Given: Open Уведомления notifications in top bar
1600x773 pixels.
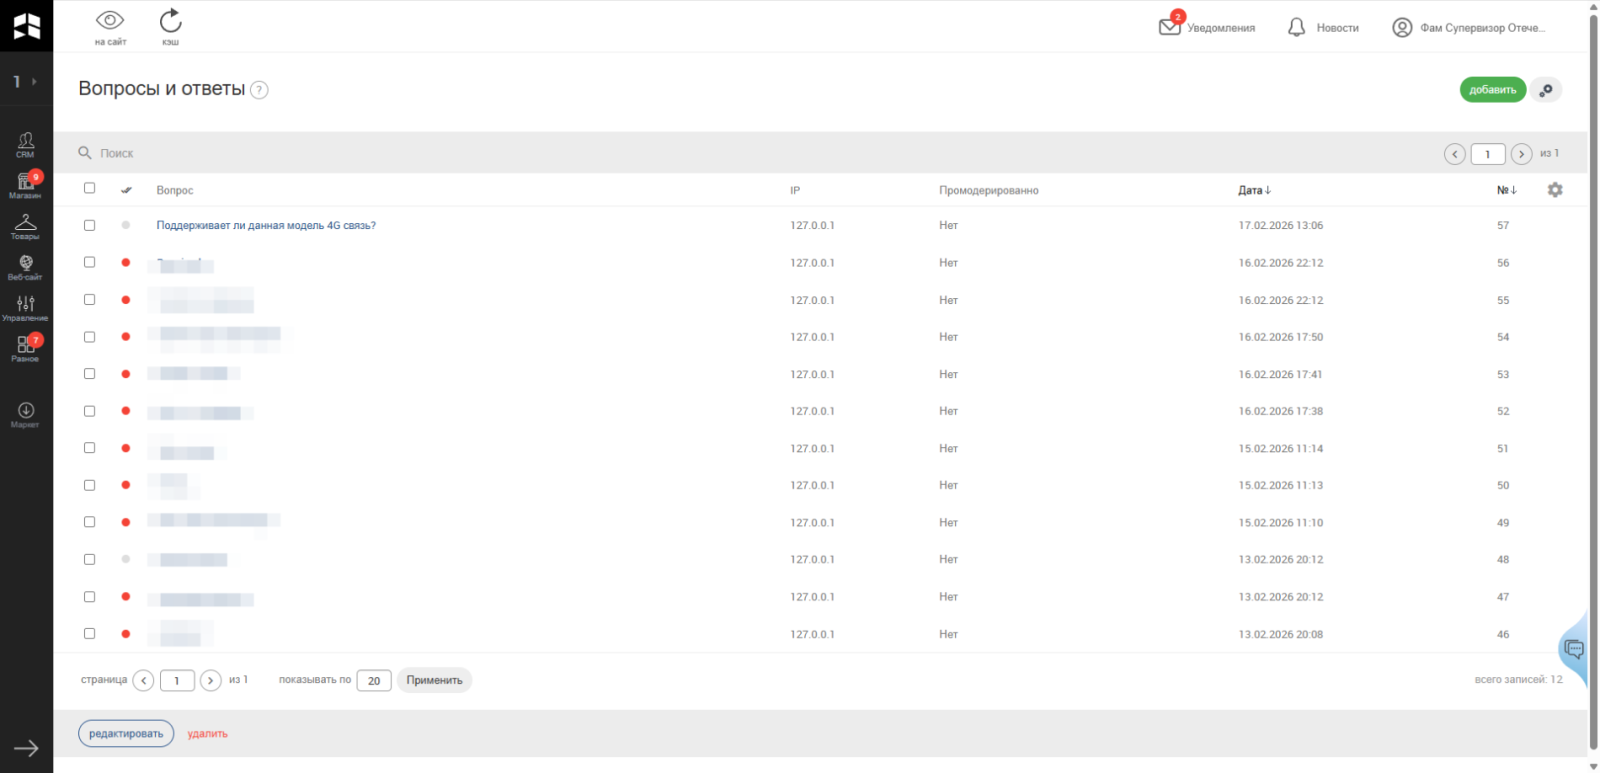Looking at the screenshot, I should [1207, 28].
